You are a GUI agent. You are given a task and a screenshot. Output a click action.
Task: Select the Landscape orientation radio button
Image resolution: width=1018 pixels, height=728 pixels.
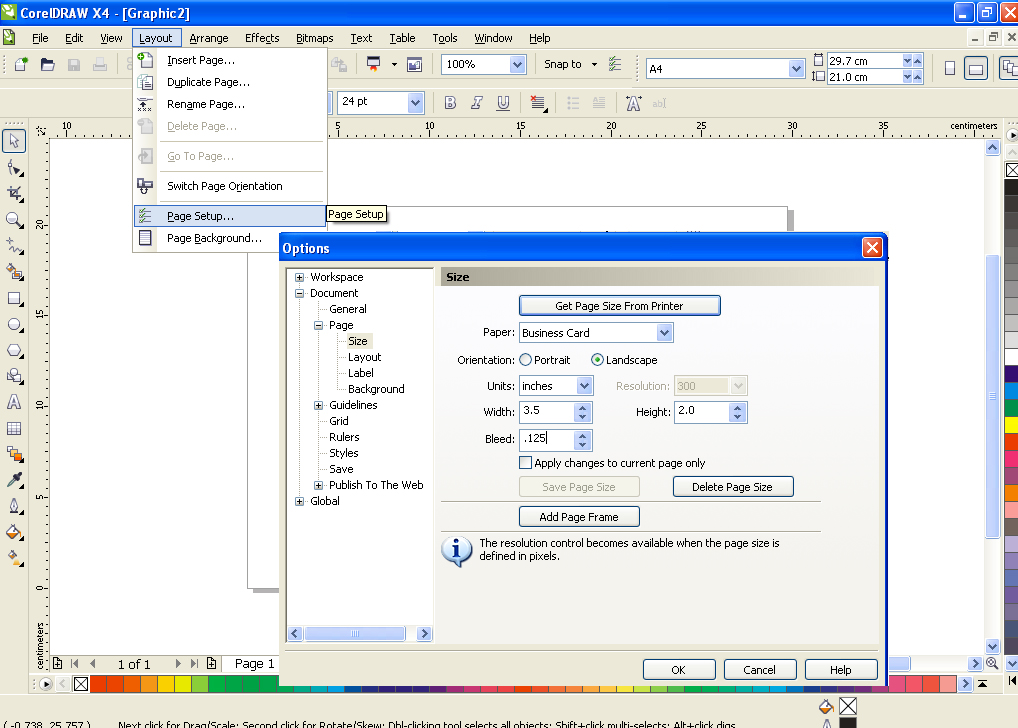(597, 360)
